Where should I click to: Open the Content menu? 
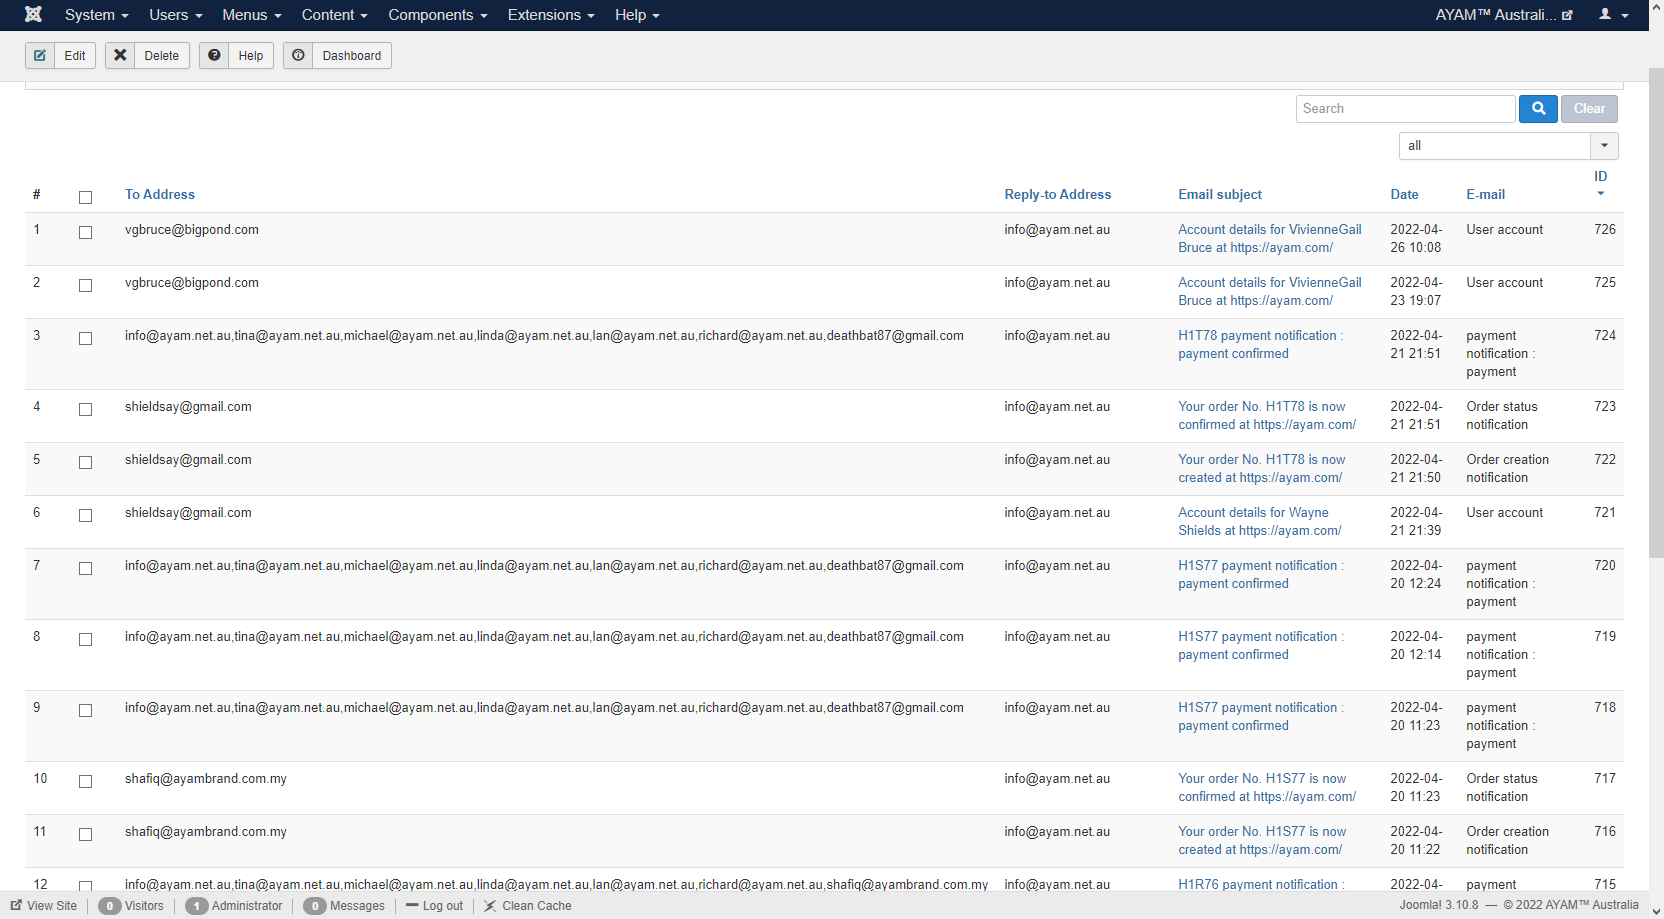[x=334, y=15]
